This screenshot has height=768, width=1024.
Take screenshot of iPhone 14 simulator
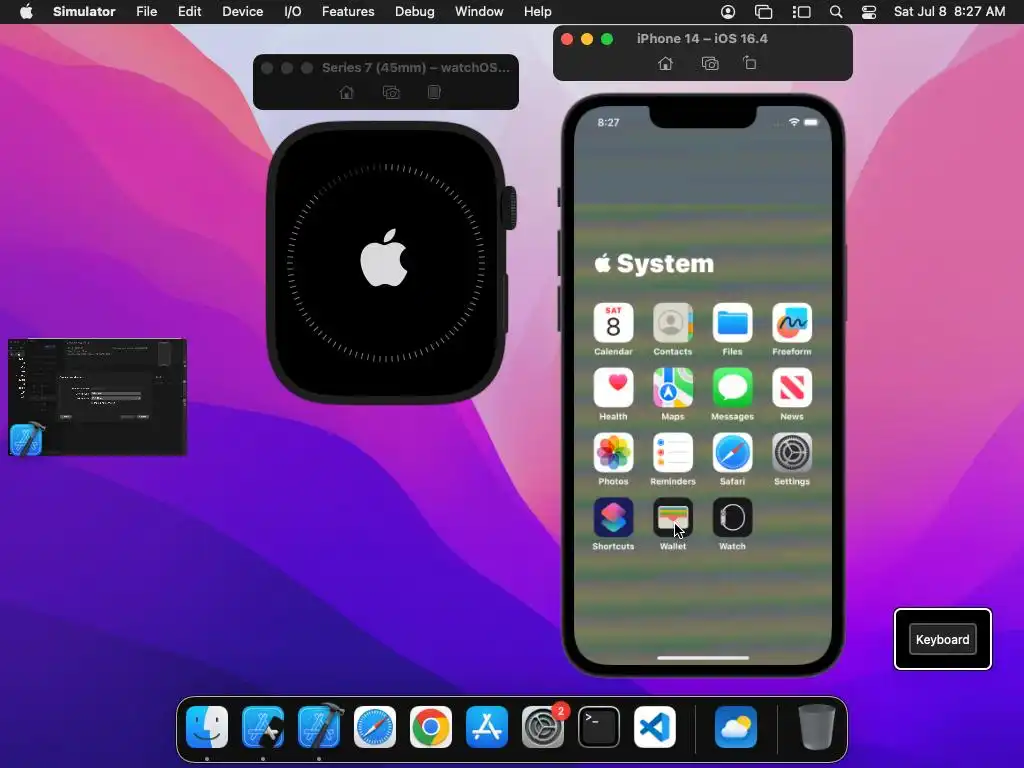click(x=710, y=63)
